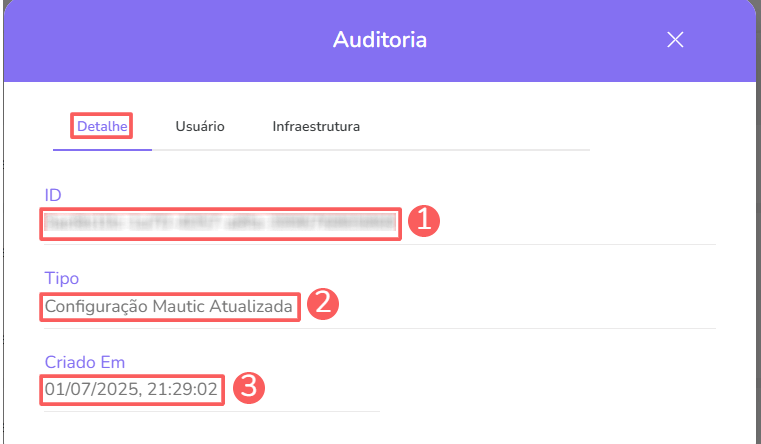Screen dimensions: 761x444
Task: Click the red number 3 marker
Action: pyautogui.click(x=248, y=388)
